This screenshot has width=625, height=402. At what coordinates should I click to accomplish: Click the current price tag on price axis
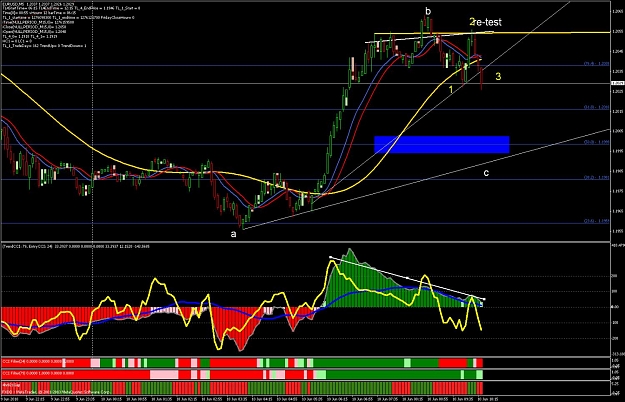click(617, 83)
